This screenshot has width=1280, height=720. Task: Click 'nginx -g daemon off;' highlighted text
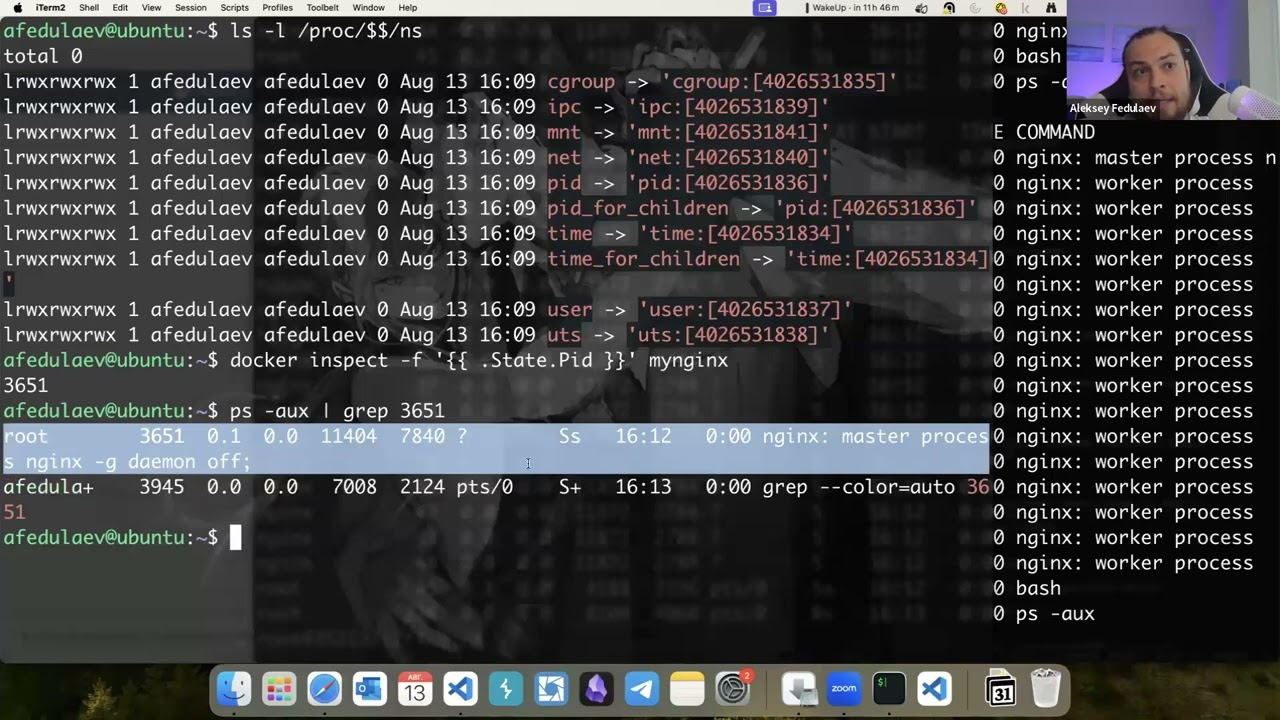(x=138, y=462)
